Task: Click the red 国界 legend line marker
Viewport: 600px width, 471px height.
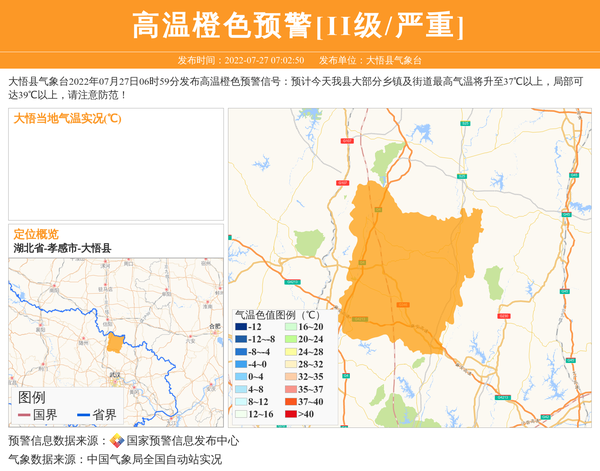Action: [24, 415]
